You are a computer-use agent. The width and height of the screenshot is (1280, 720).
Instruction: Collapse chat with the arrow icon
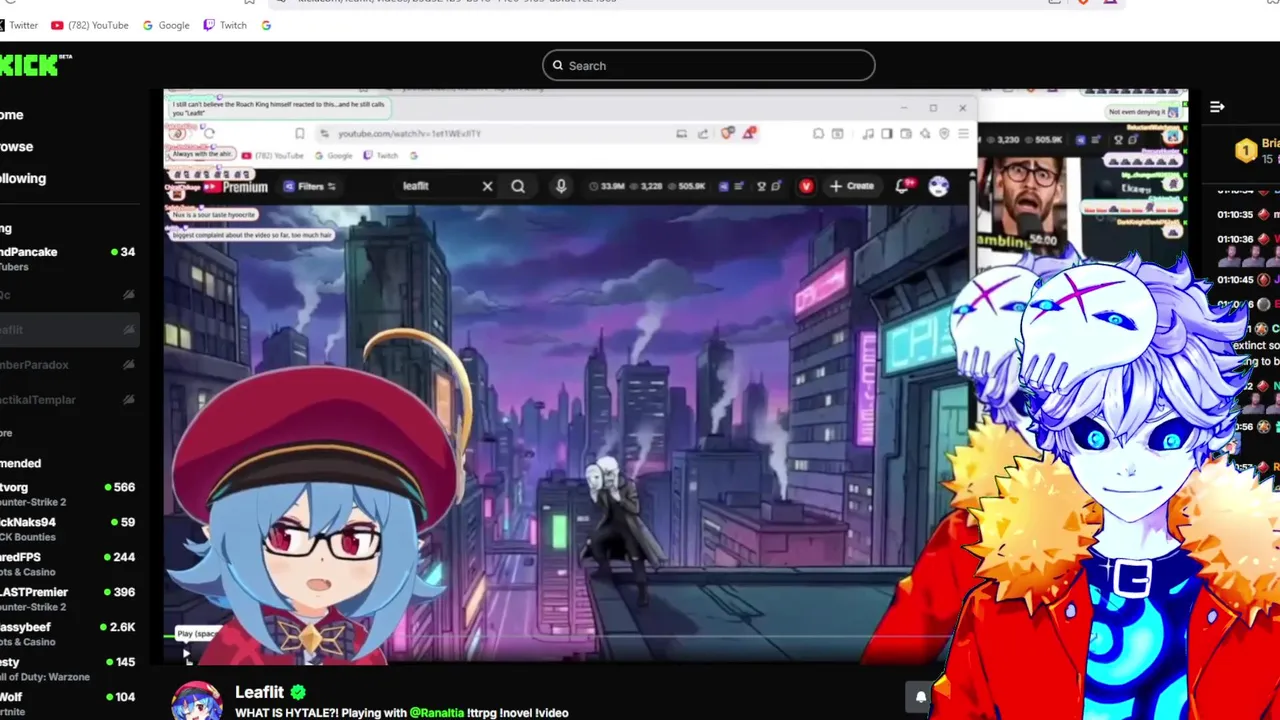[1217, 107]
